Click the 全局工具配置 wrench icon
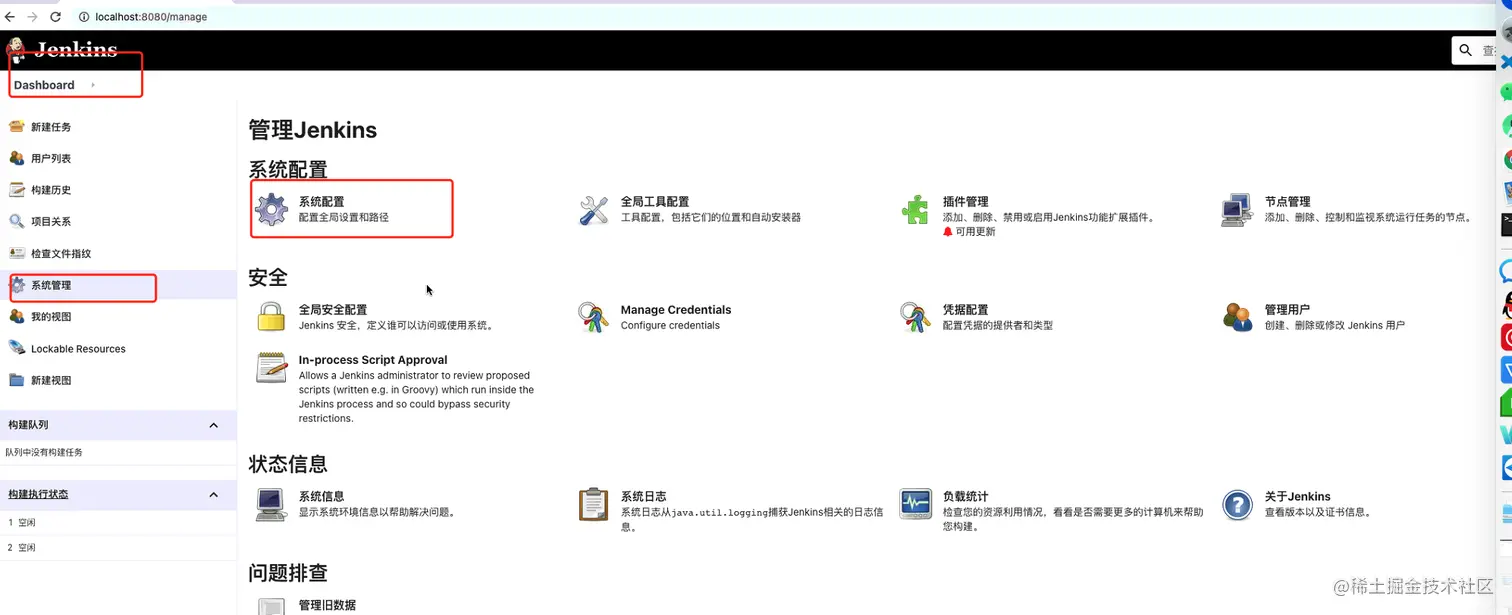The height and width of the screenshot is (615, 1512). pyautogui.click(x=594, y=209)
